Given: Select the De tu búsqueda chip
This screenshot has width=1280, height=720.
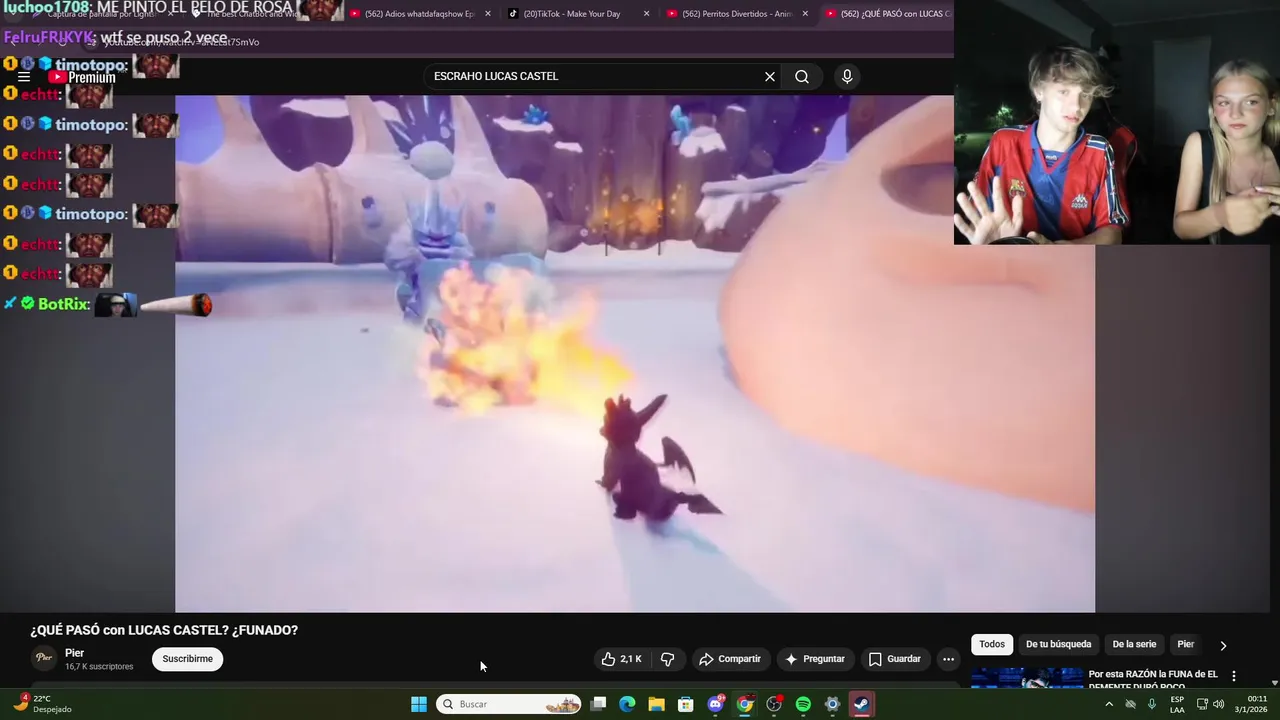Looking at the screenshot, I should tap(1058, 645).
